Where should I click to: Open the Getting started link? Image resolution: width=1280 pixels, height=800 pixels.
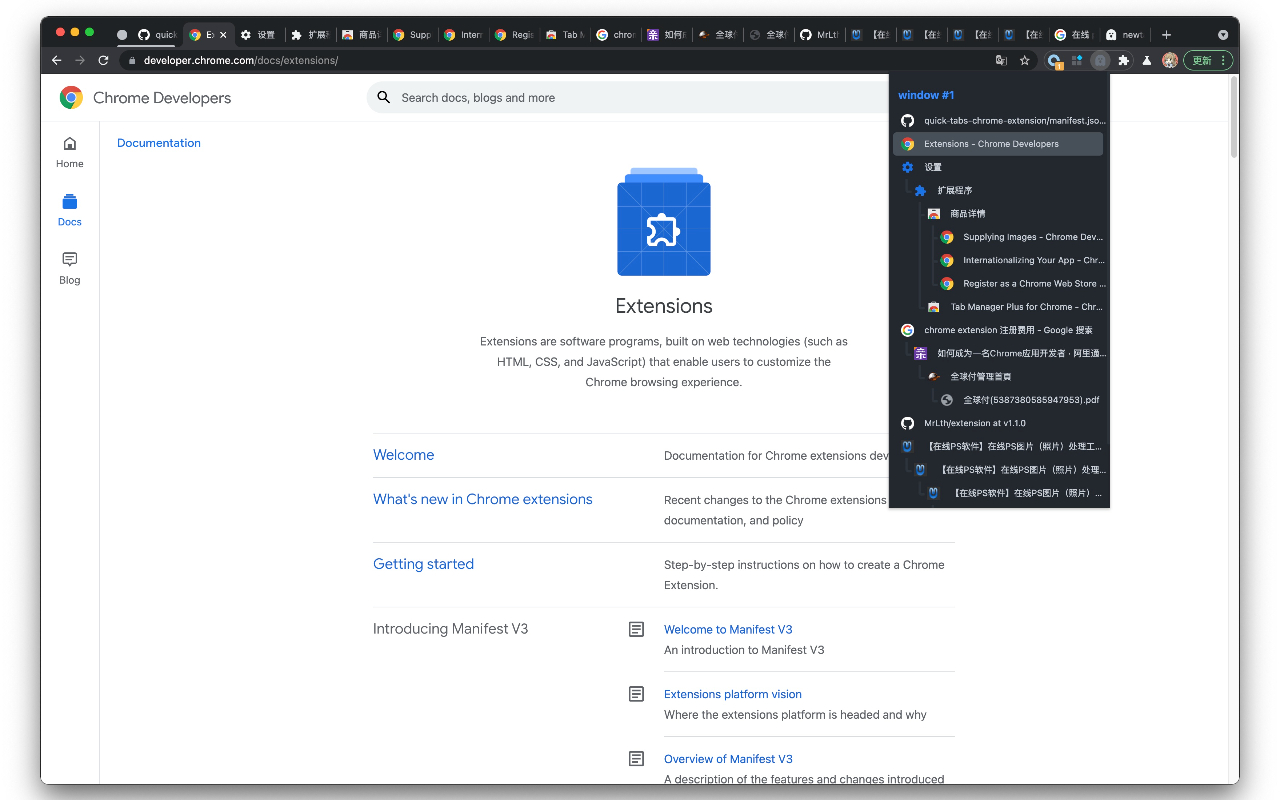click(x=424, y=564)
